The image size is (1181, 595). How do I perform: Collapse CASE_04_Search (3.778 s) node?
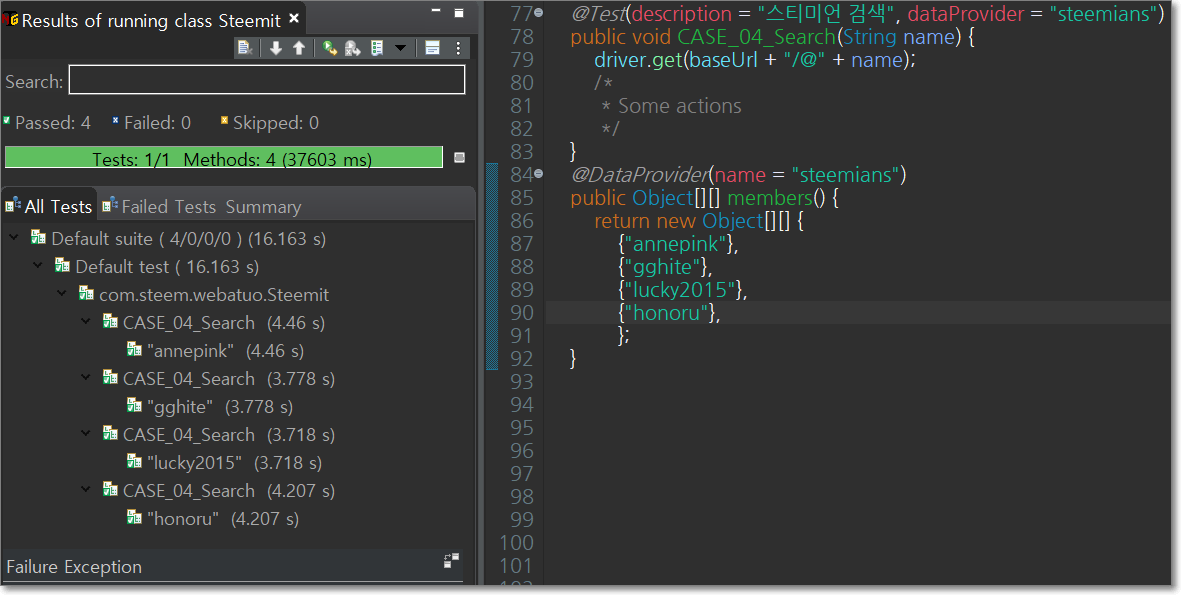tap(87, 377)
